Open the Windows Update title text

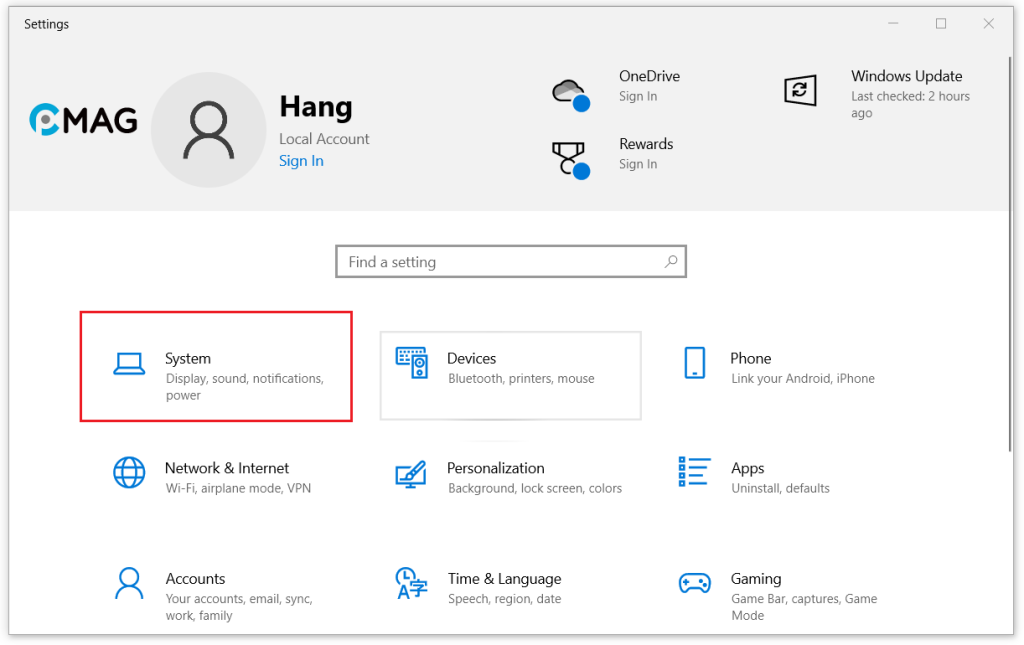pyautogui.click(x=906, y=76)
